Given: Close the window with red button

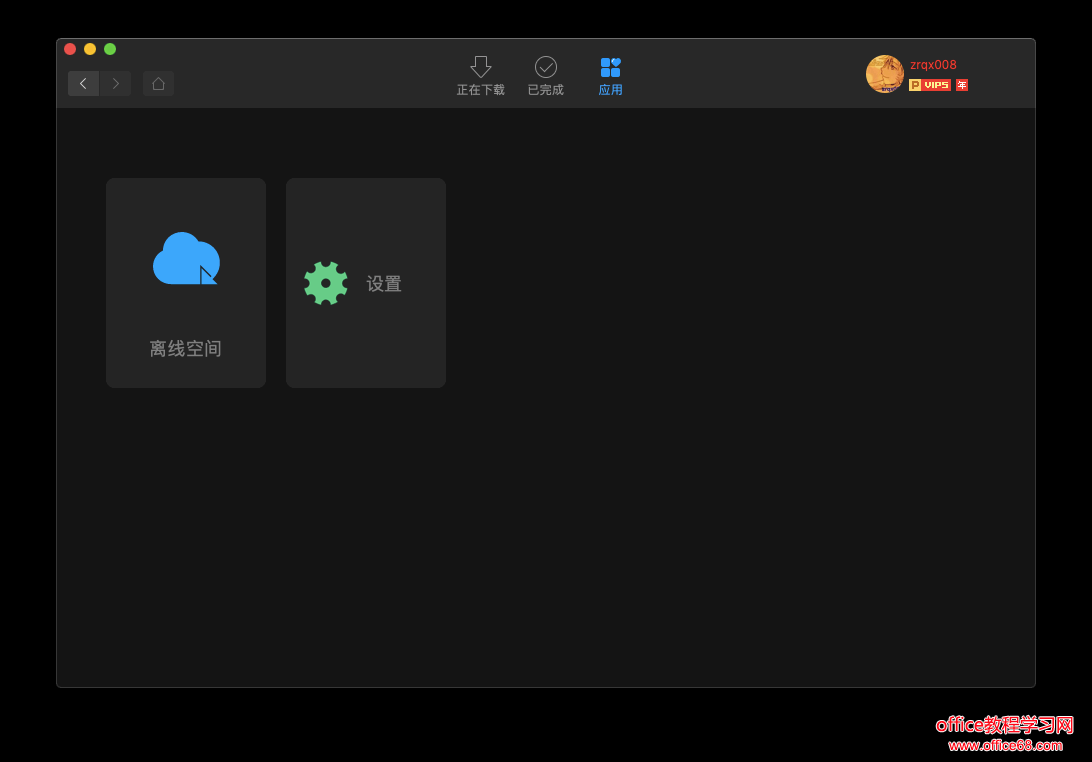Looking at the screenshot, I should tap(70, 49).
